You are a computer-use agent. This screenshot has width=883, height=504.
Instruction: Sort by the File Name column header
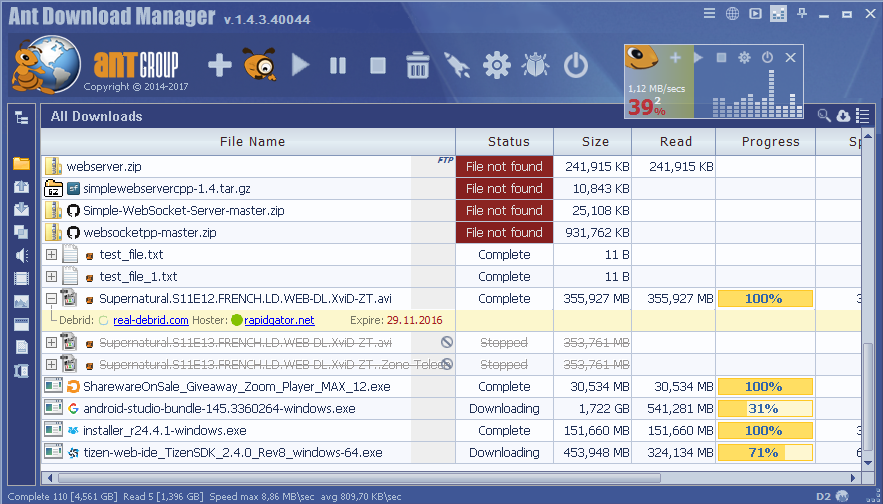tap(248, 142)
